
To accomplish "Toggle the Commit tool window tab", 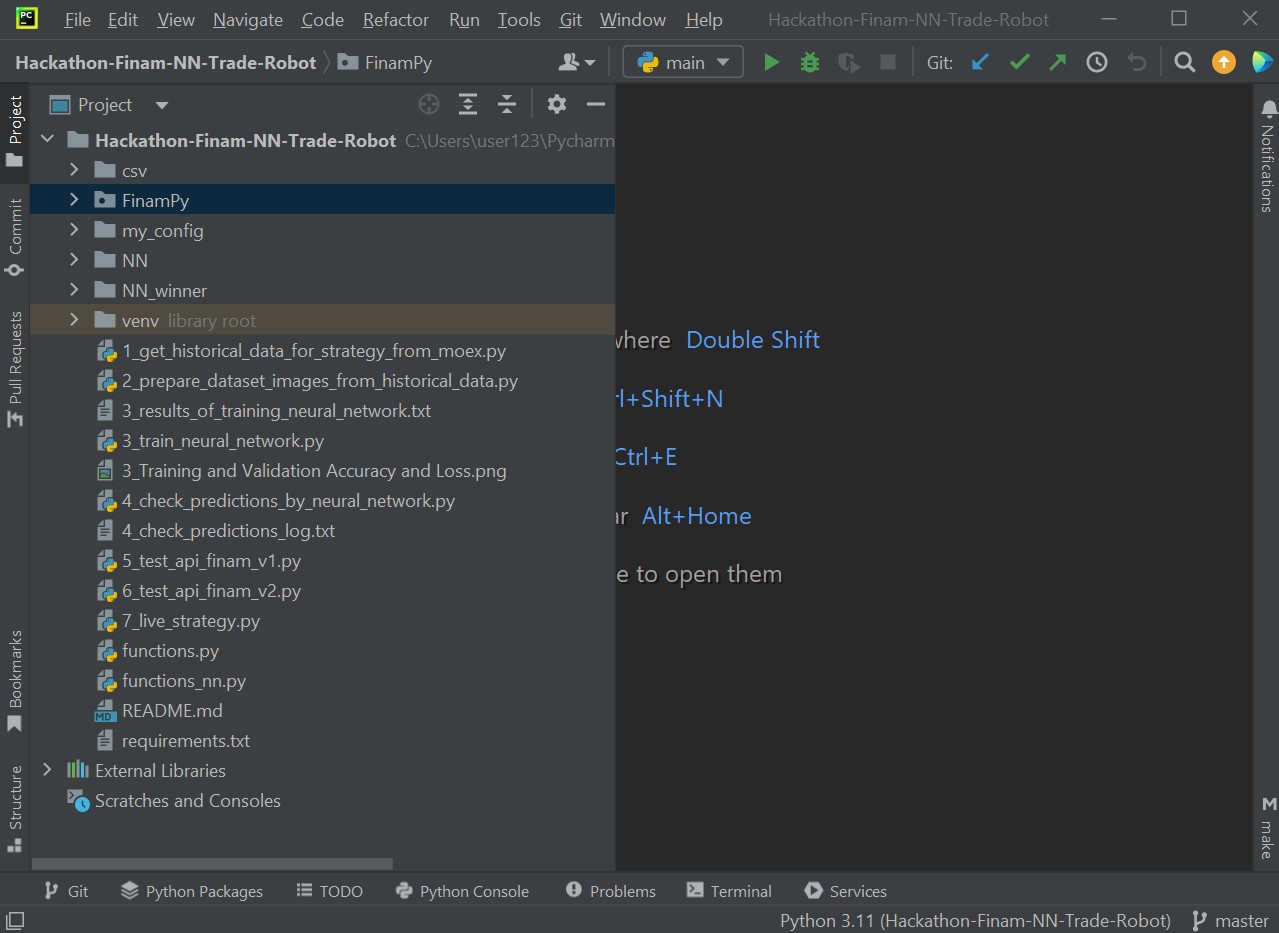I will point(15,238).
